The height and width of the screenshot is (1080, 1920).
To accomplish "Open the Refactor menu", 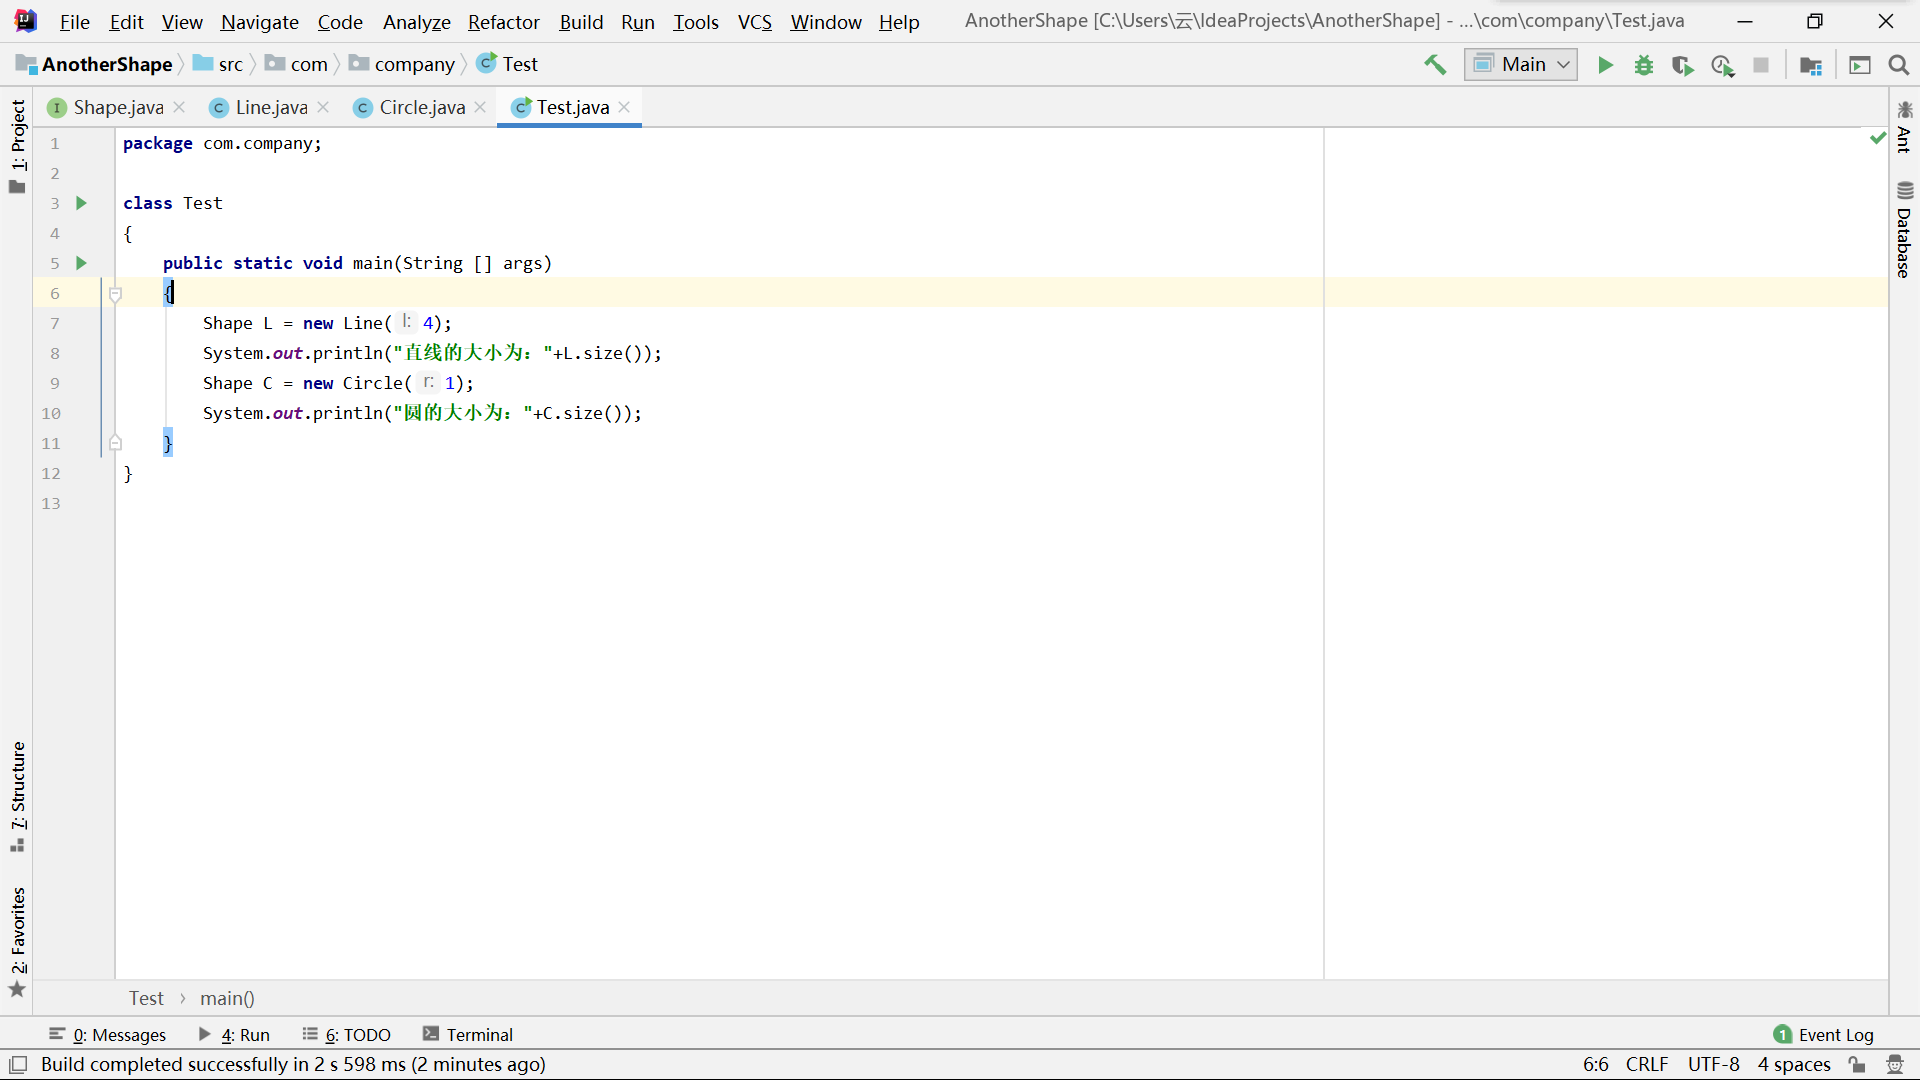I will (504, 22).
